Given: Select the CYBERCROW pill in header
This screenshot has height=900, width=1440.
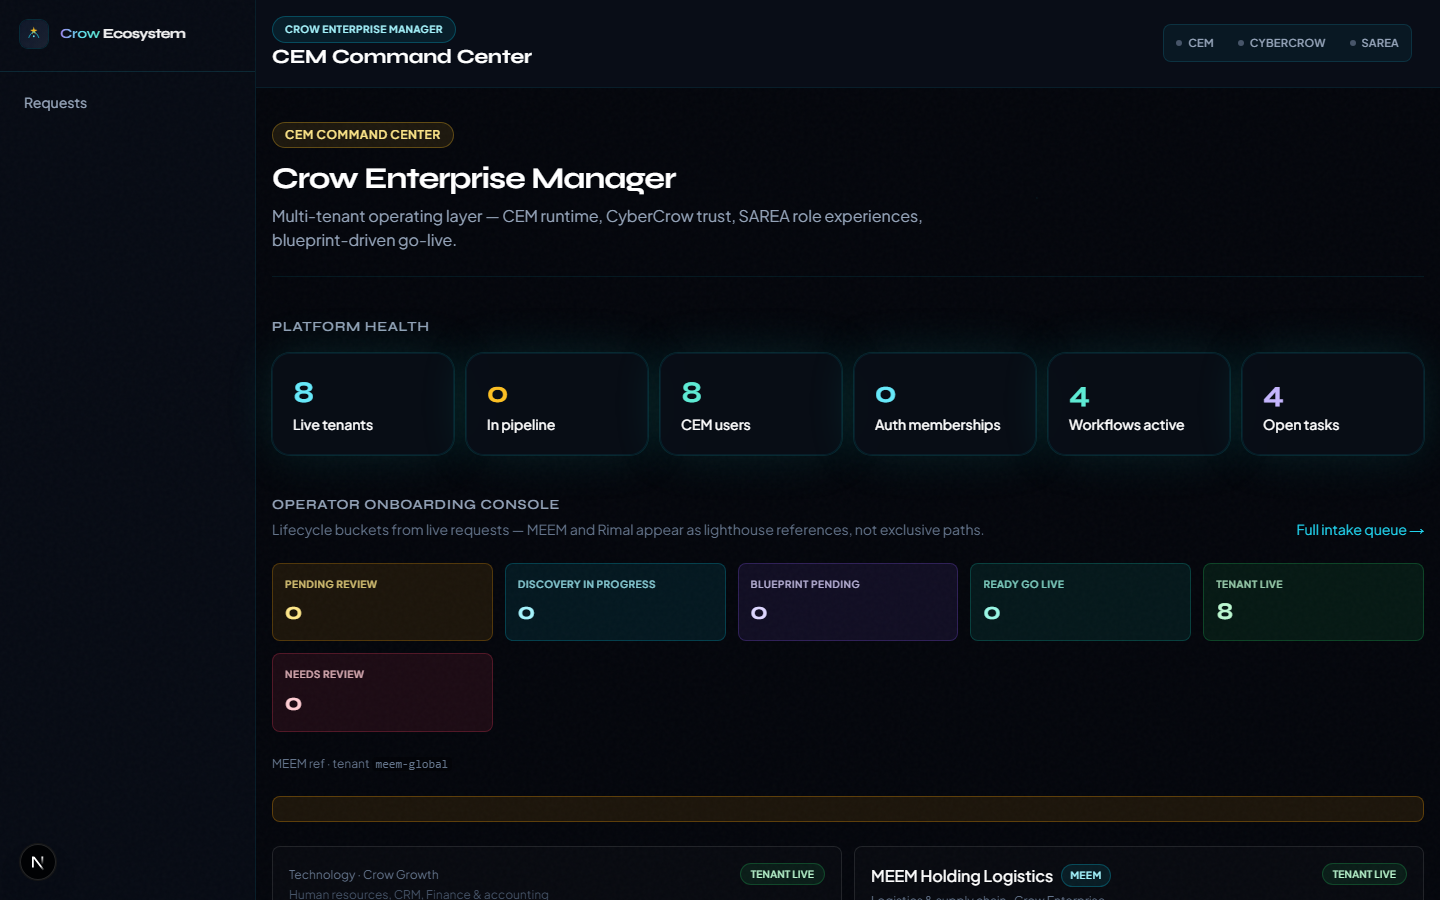Looking at the screenshot, I should point(1282,43).
